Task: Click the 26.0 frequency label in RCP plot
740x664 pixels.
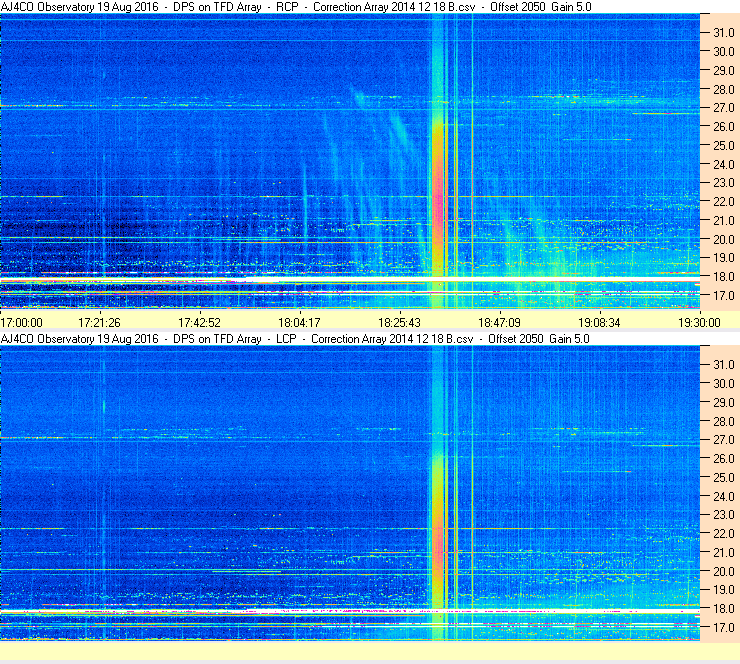Action: click(724, 127)
